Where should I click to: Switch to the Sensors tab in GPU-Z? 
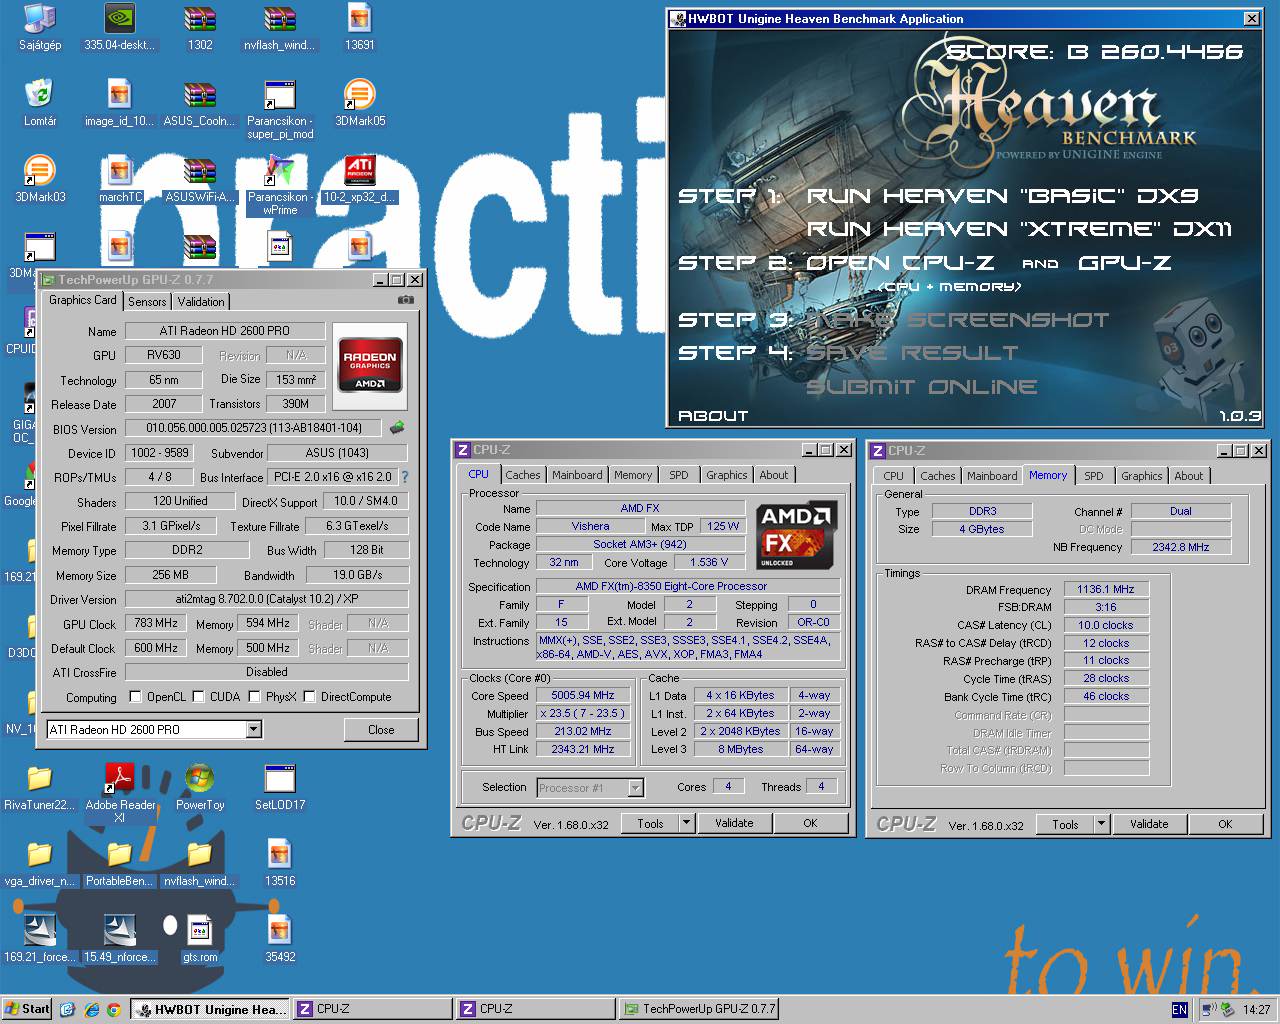pos(147,301)
